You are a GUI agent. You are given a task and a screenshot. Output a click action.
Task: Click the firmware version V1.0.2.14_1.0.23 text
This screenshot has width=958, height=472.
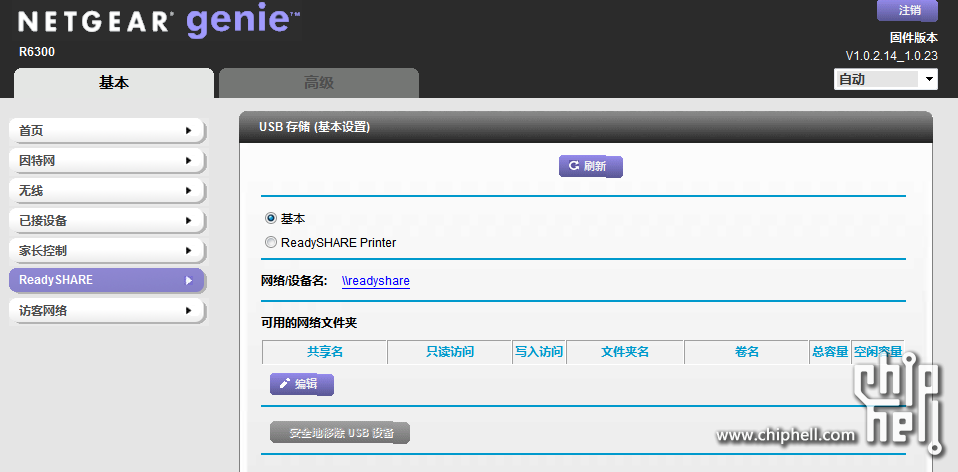(x=891, y=56)
